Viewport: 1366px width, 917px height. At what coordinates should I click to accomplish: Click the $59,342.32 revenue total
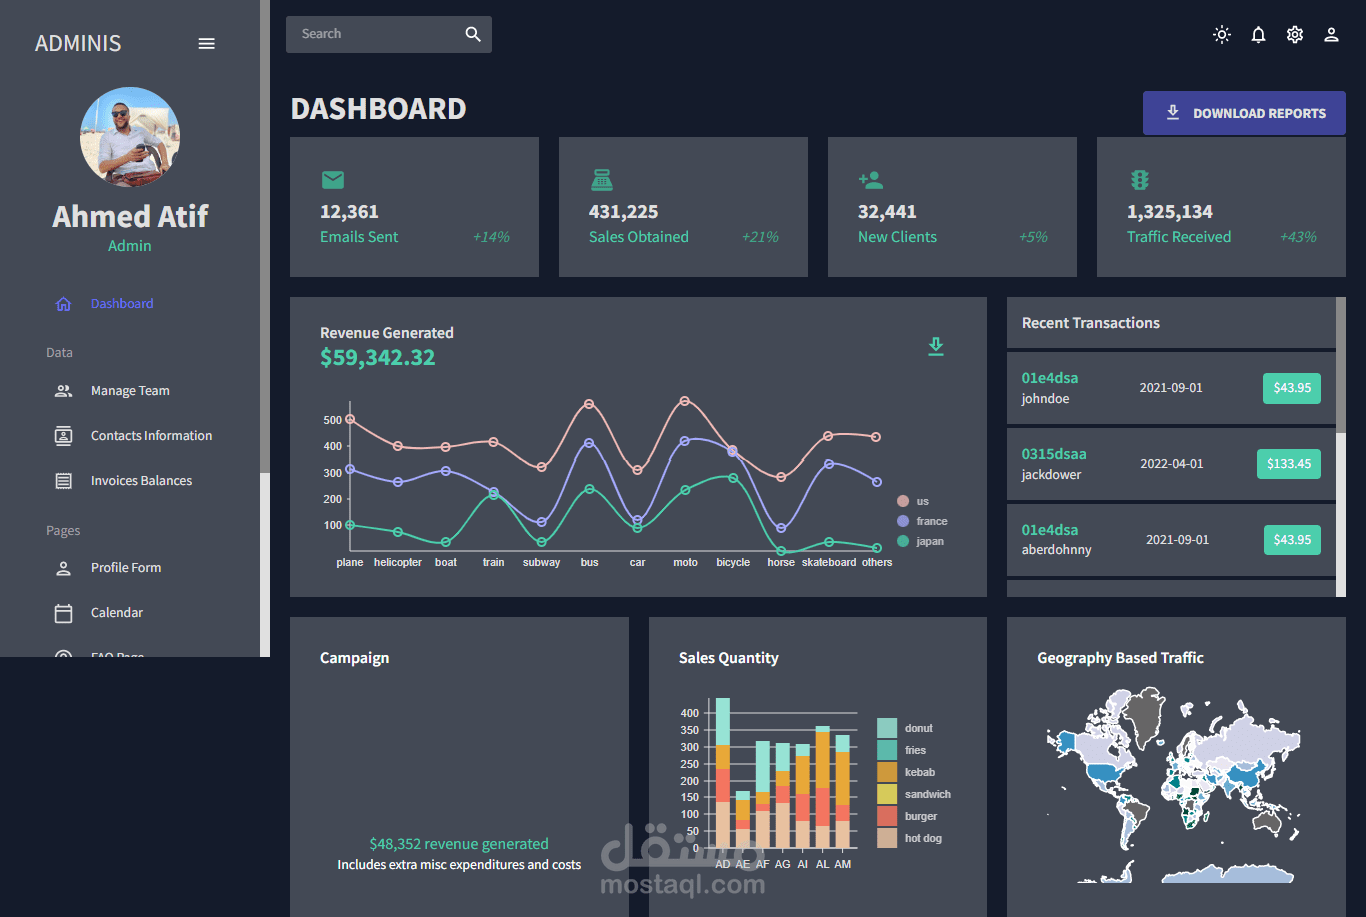pyautogui.click(x=377, y=358)
